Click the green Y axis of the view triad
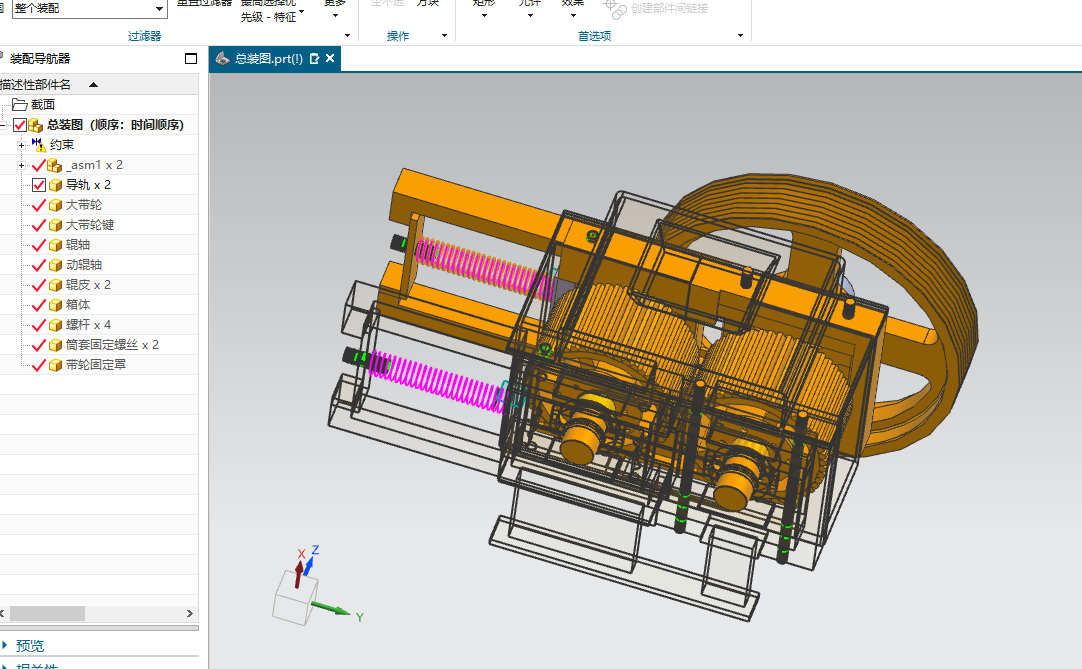The image size is (1082, 669). (331, 608)
